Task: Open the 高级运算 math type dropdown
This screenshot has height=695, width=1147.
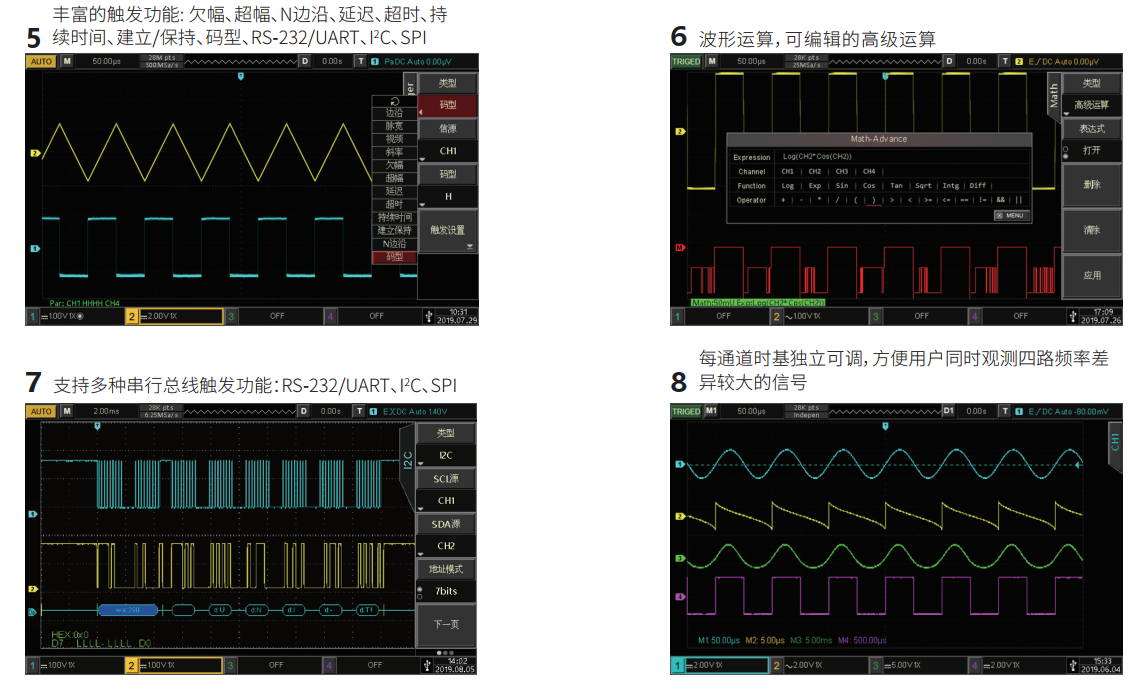Action: 1090,105
